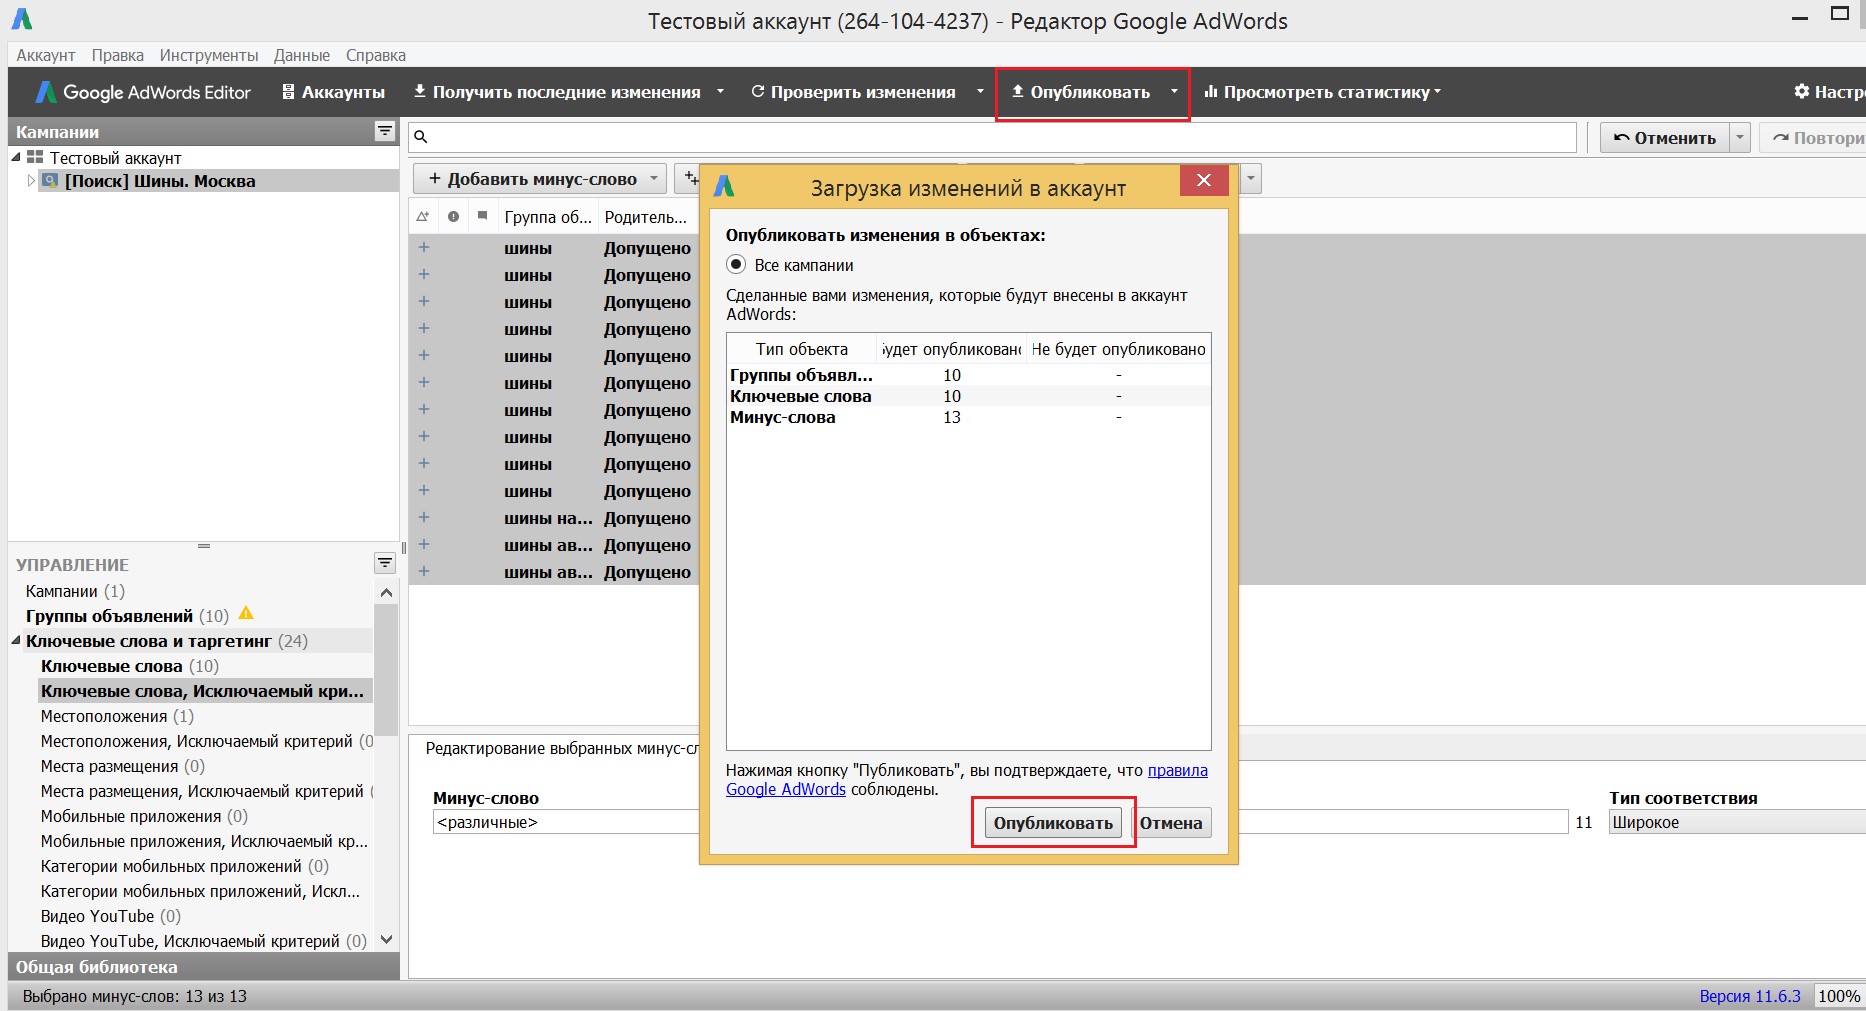Select Мобильные приложения (0) list item
The height and width of the screenshot is (1011, 1866).
pos(144,816)
